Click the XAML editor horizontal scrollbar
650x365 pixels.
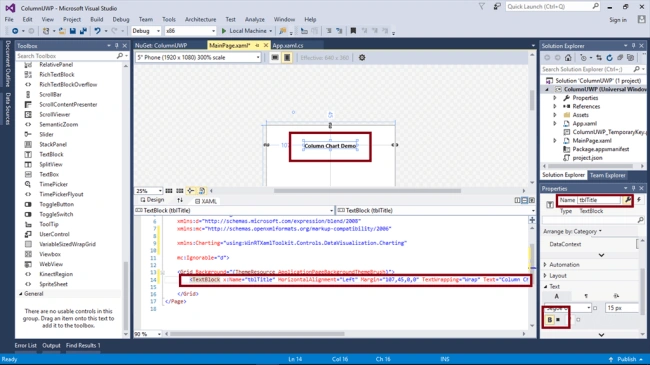click(257, 334)
